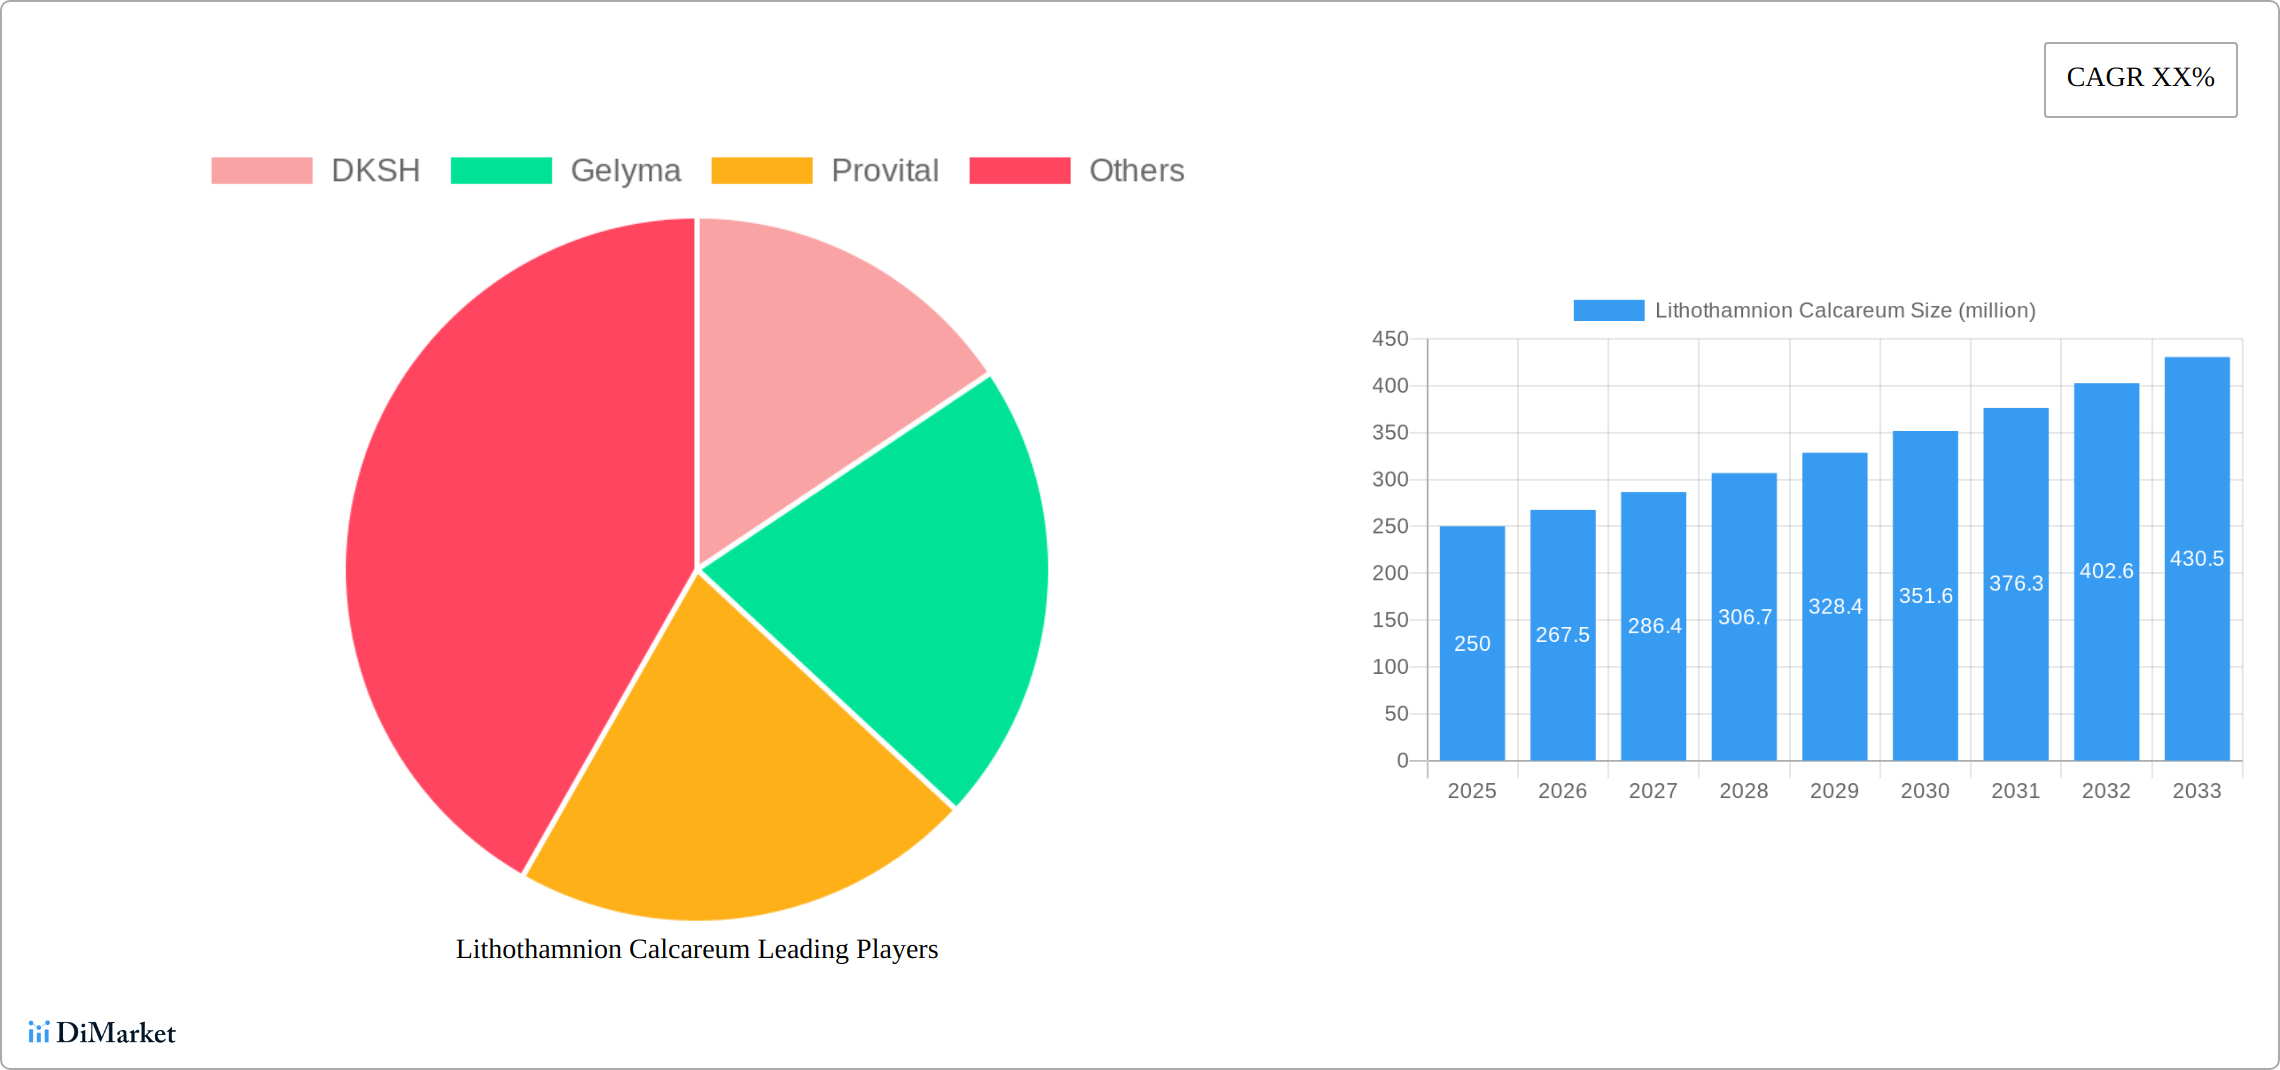Screen dimensions: 2280x1070
Task: Select the 2025 axis label
Action: [1471, 790]
